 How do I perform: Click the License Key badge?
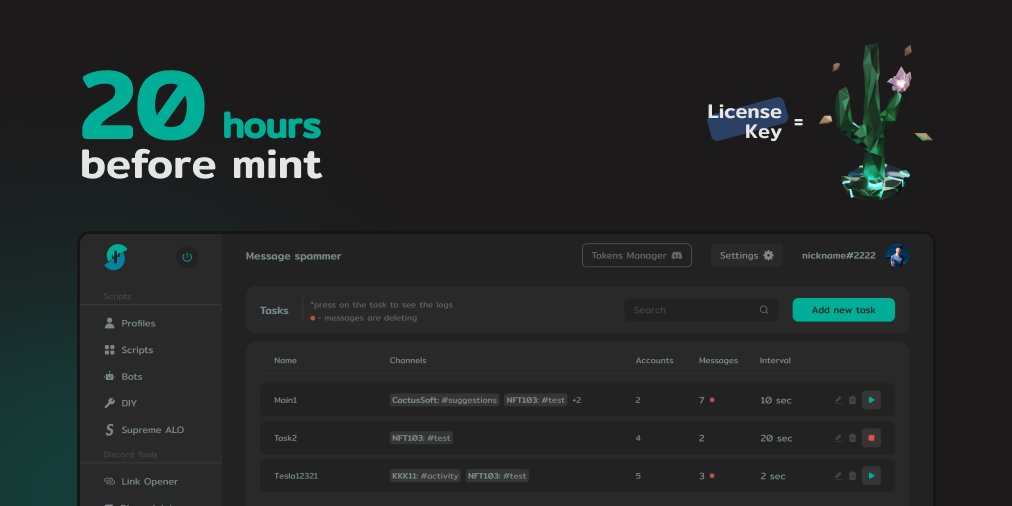747,120
